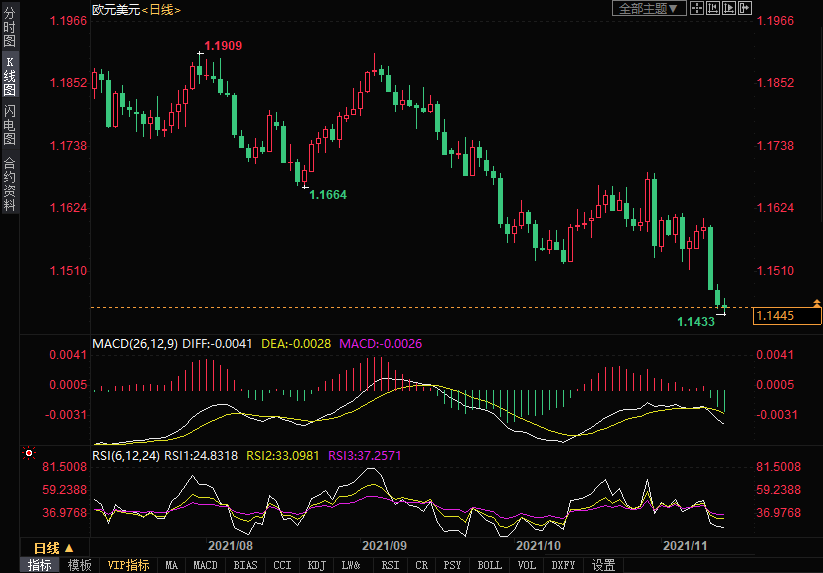Click the jump-to-start chart icon

coord(713,8)
